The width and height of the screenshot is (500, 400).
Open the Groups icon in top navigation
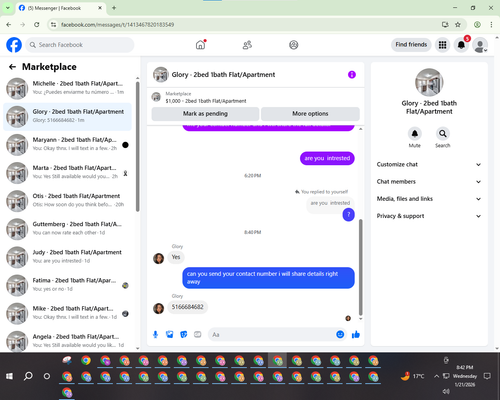(294, 45)
